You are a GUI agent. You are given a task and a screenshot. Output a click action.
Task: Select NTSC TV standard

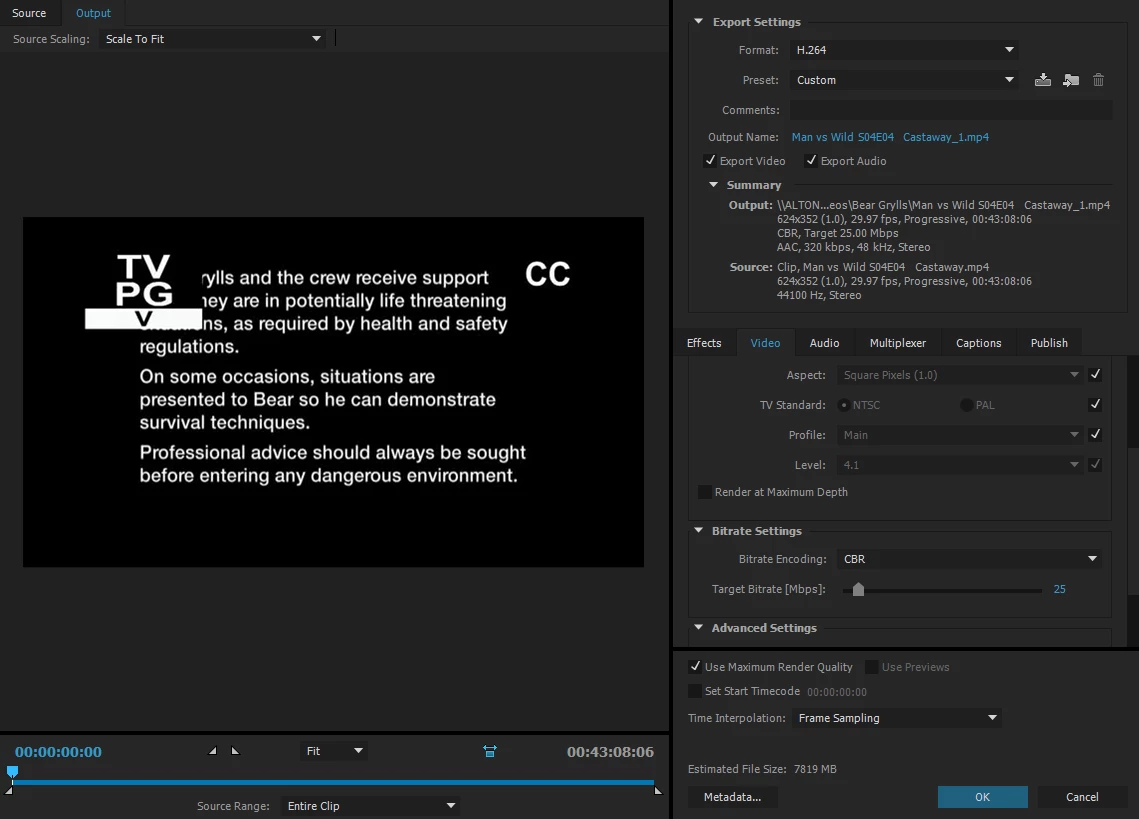(x=843, y=405)
